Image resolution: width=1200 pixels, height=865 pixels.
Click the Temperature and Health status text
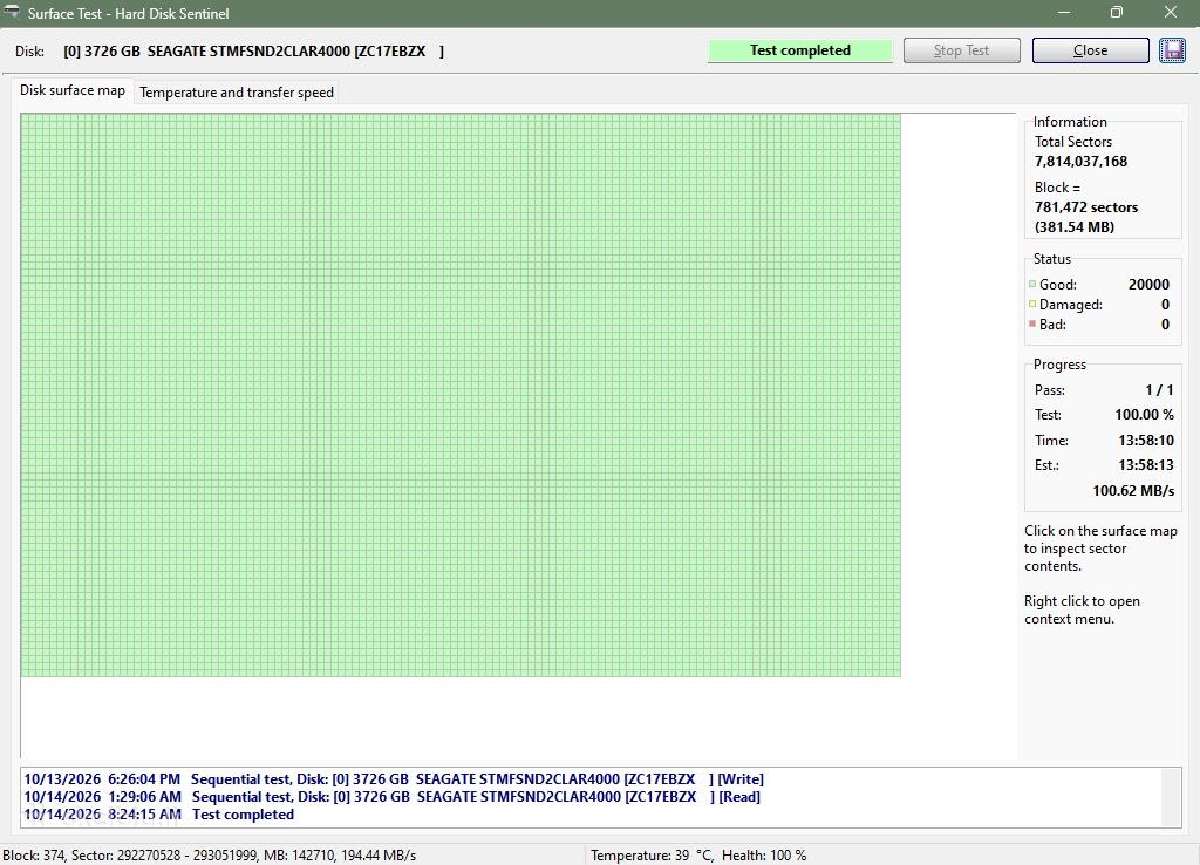[698, 855]
